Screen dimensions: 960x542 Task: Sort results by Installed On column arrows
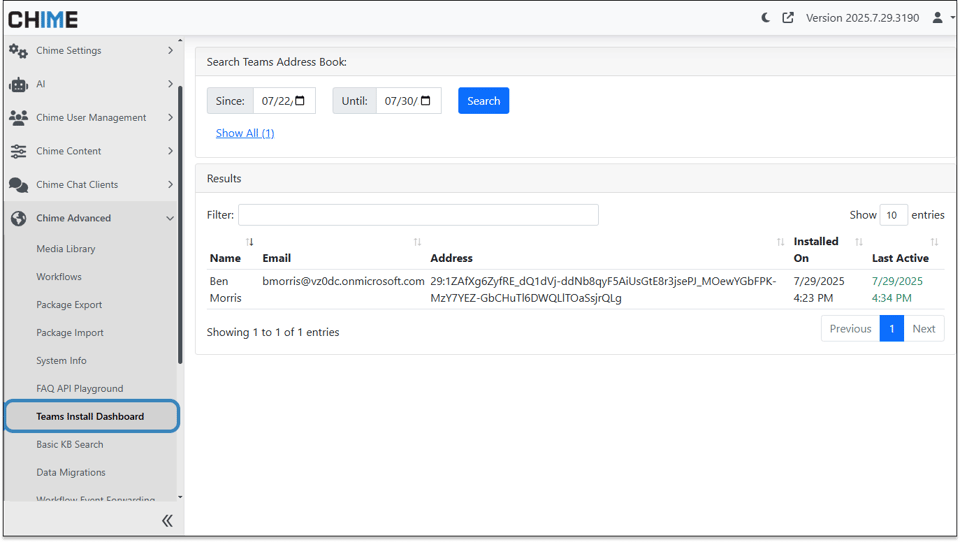click(x=859, y=242)
